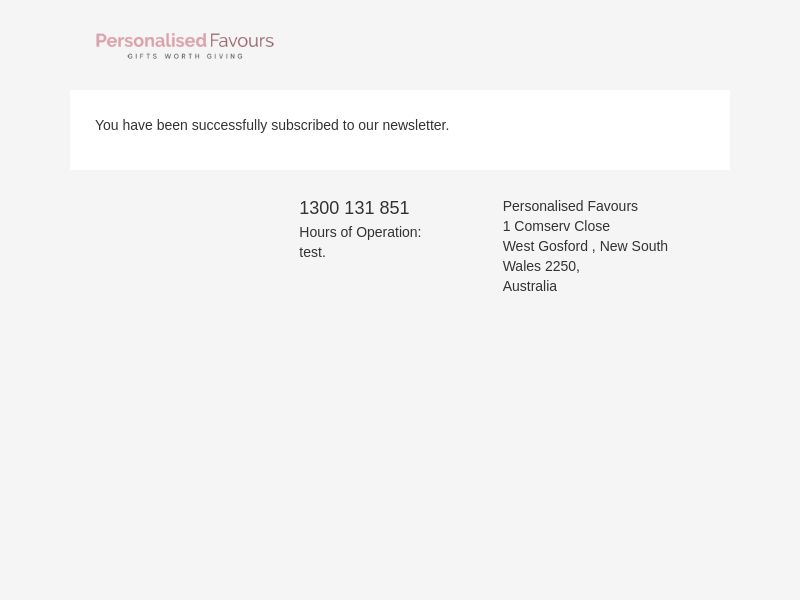Click the 'Personalised Favours' address heading
Image resolution: width=800 pixels, height=600 pixels.
pos(570,206)
